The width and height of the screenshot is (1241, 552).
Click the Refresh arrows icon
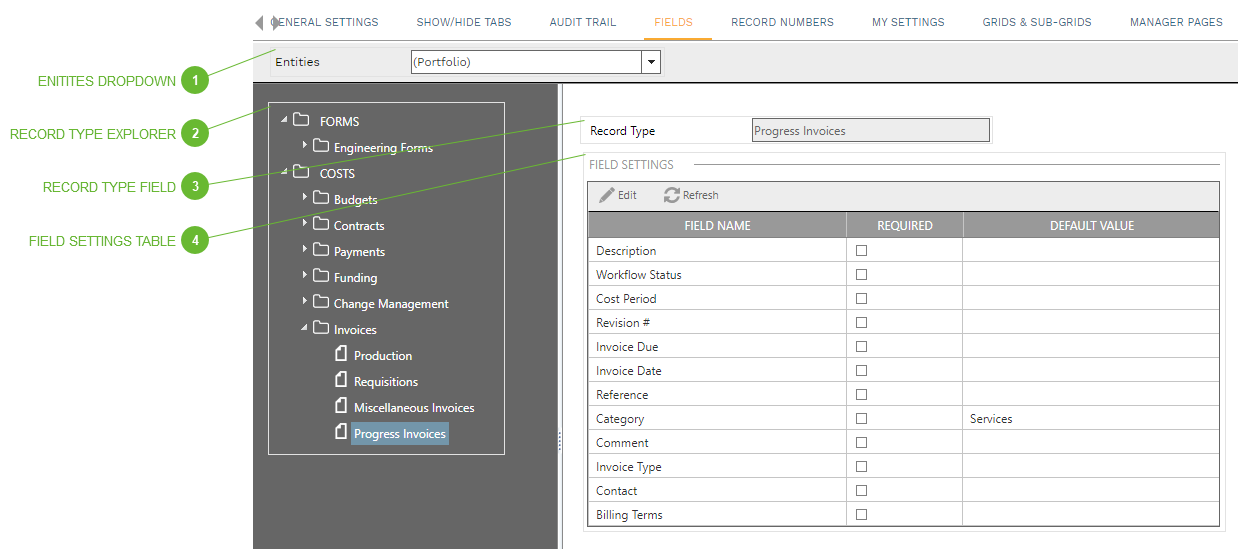(672, 196)
